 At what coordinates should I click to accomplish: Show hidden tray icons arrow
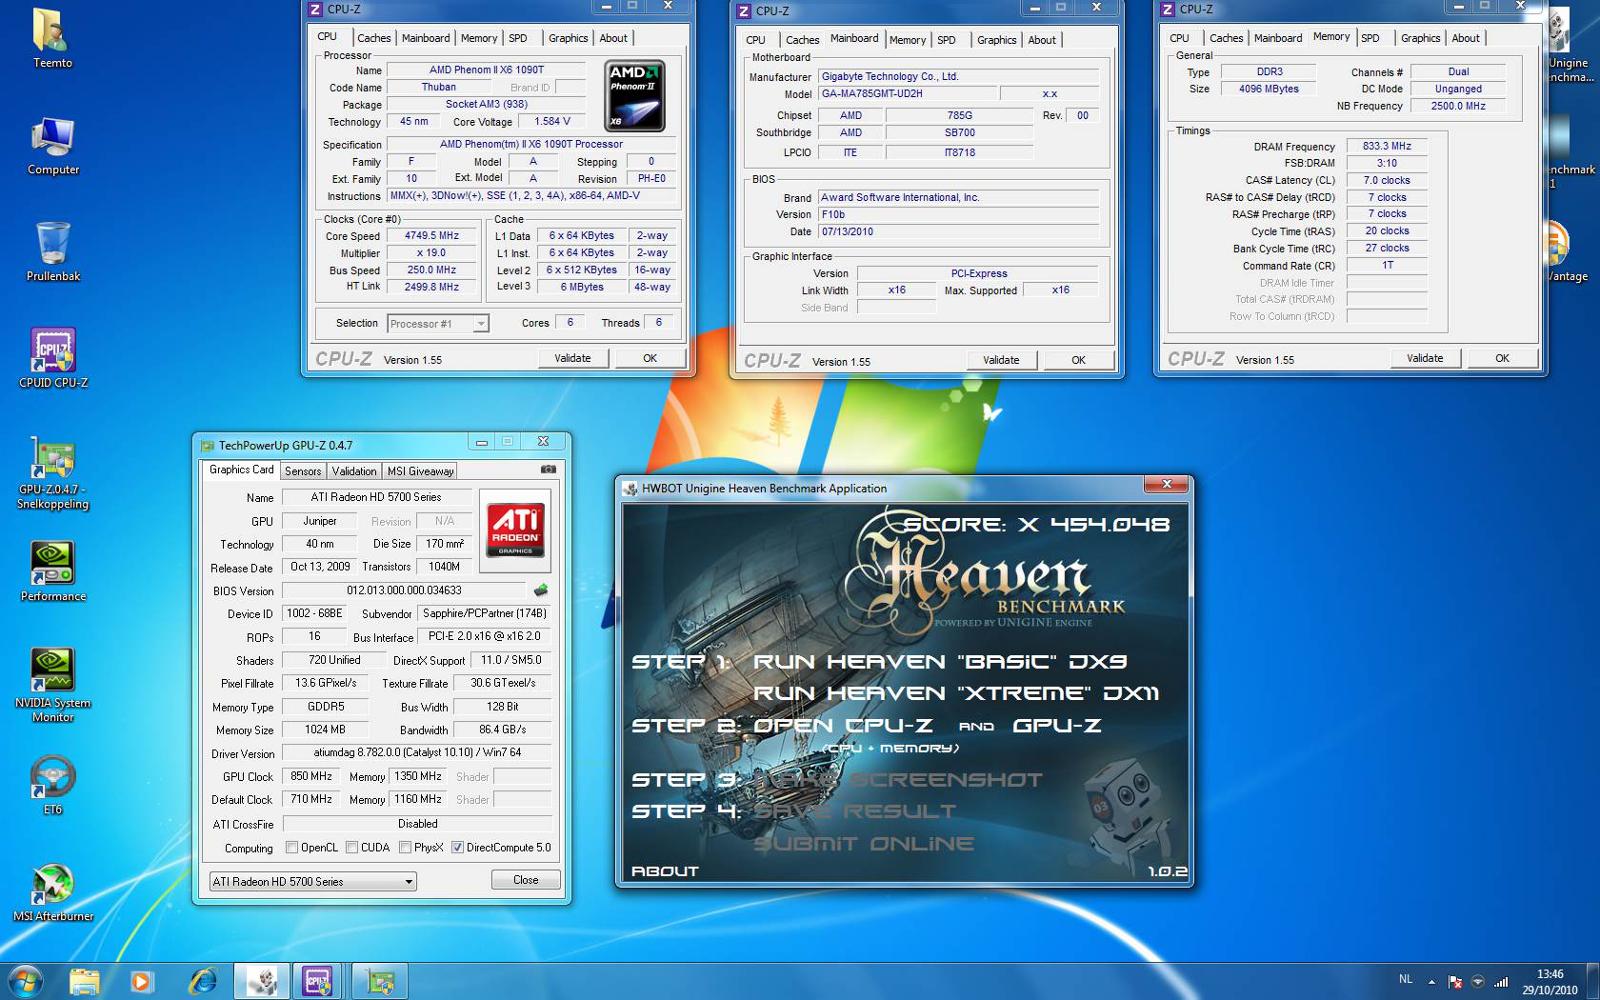pyautogui.click(x=1431, y=982)
